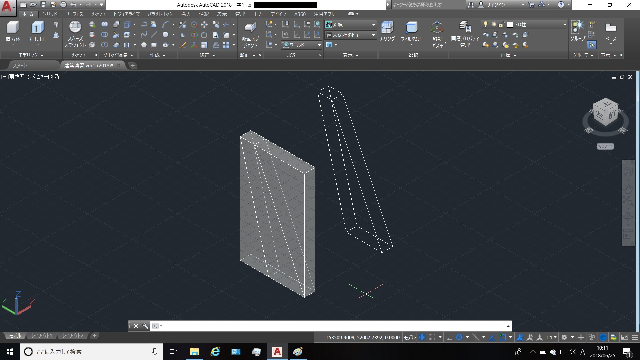Select the Circle draw tool
Viewport: 640px width, 360px height.
click(x=165, y=35)
